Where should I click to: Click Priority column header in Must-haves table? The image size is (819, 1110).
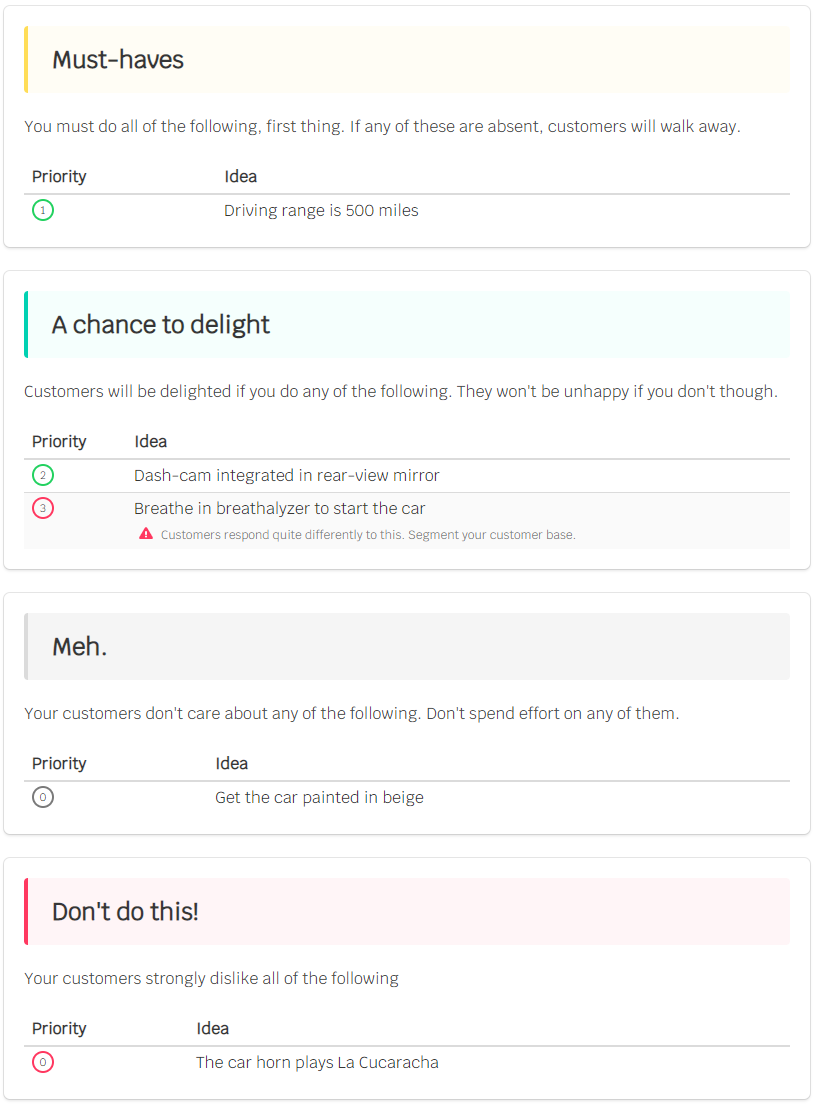(59, 176)
